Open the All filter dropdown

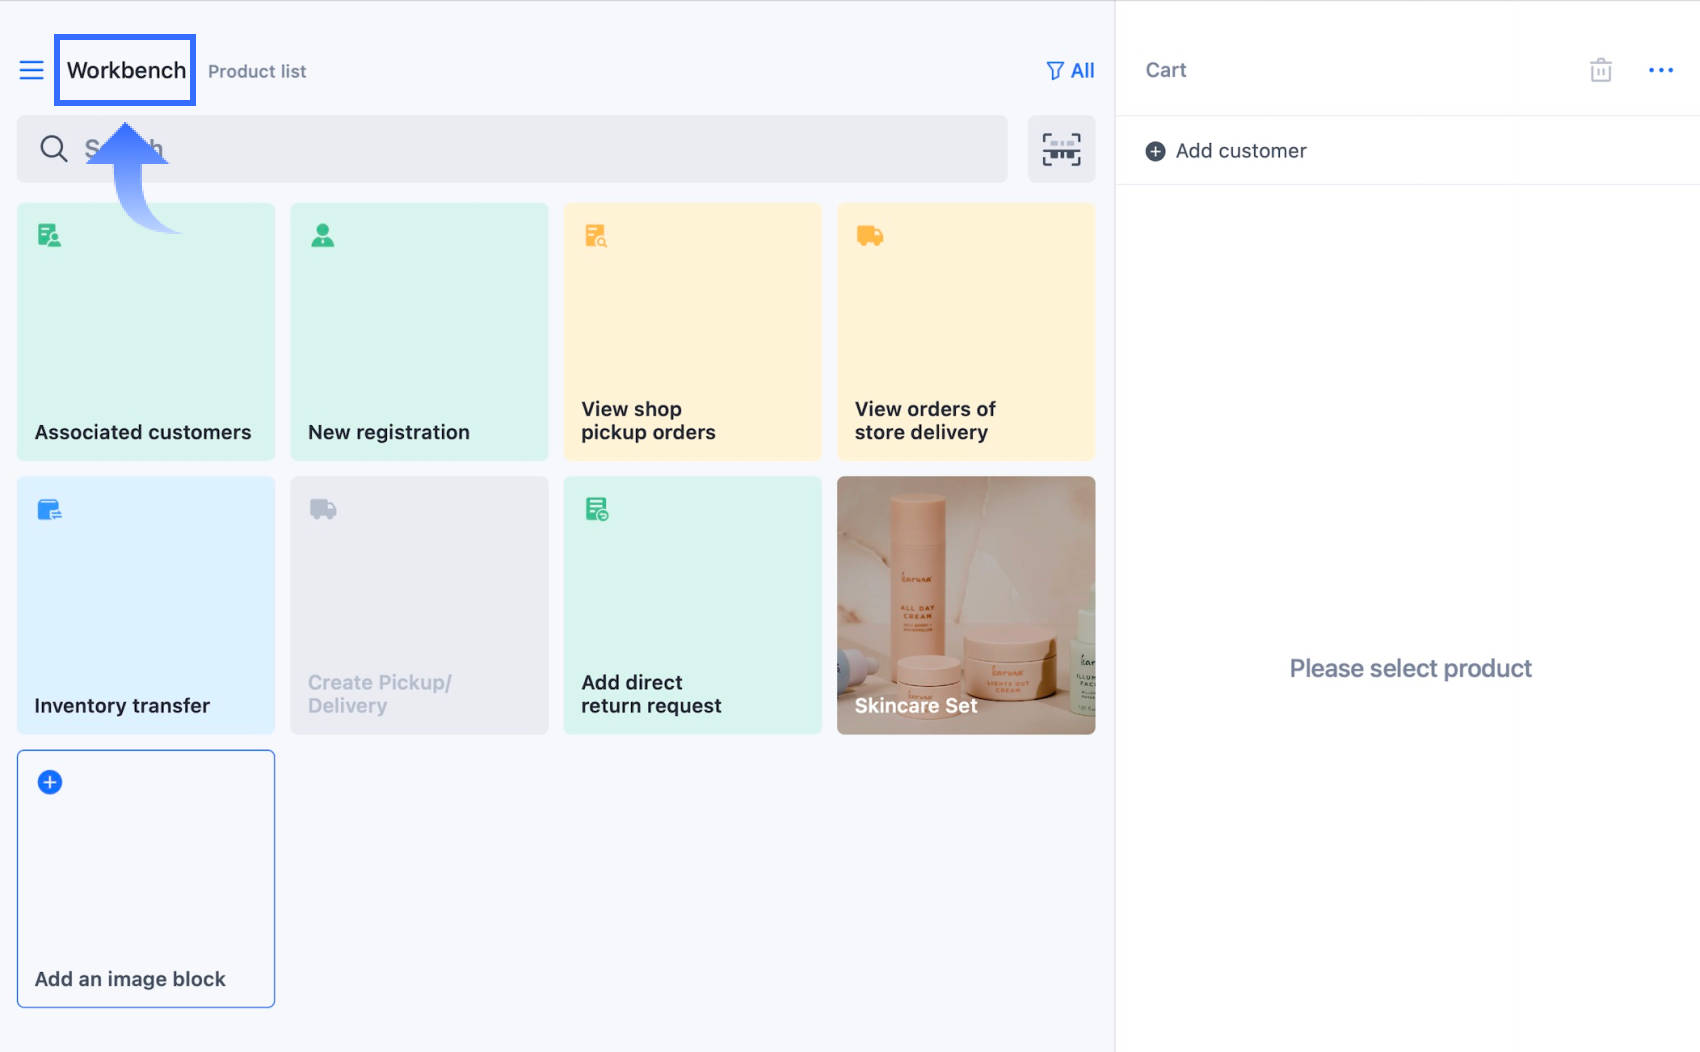[1070, 71]
